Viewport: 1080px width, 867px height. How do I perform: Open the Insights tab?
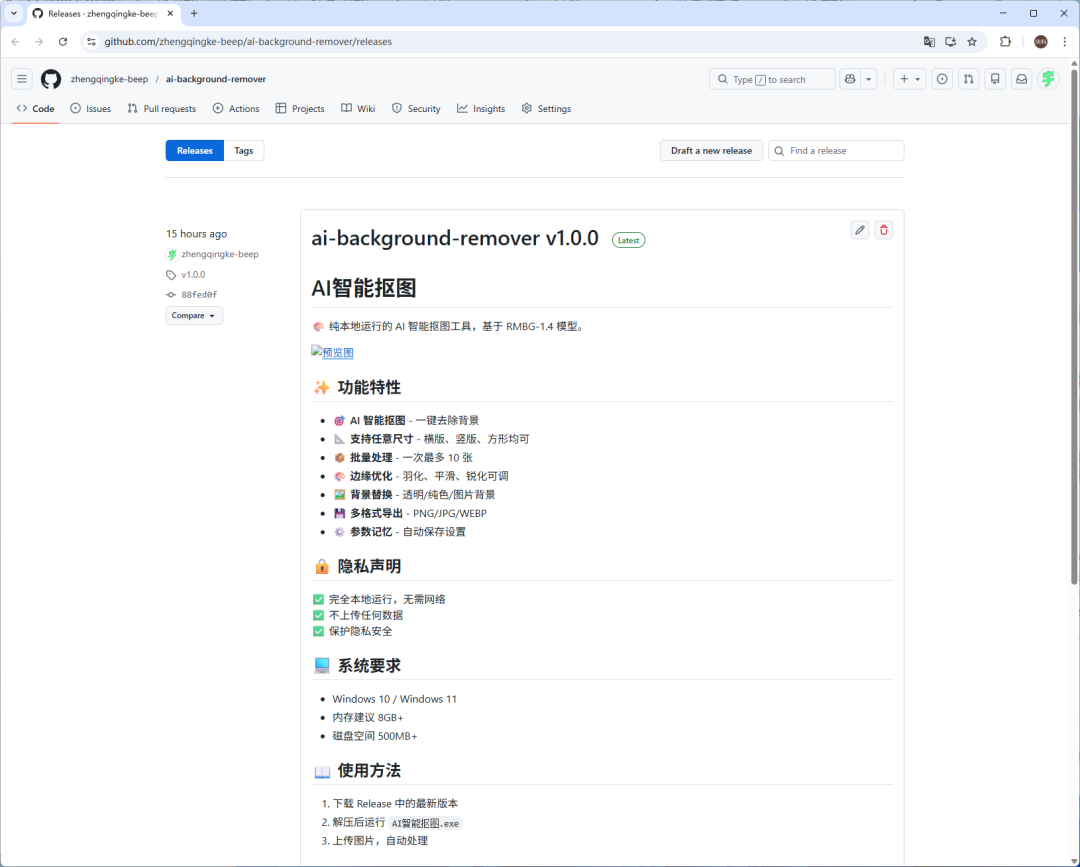coord(481,109)
